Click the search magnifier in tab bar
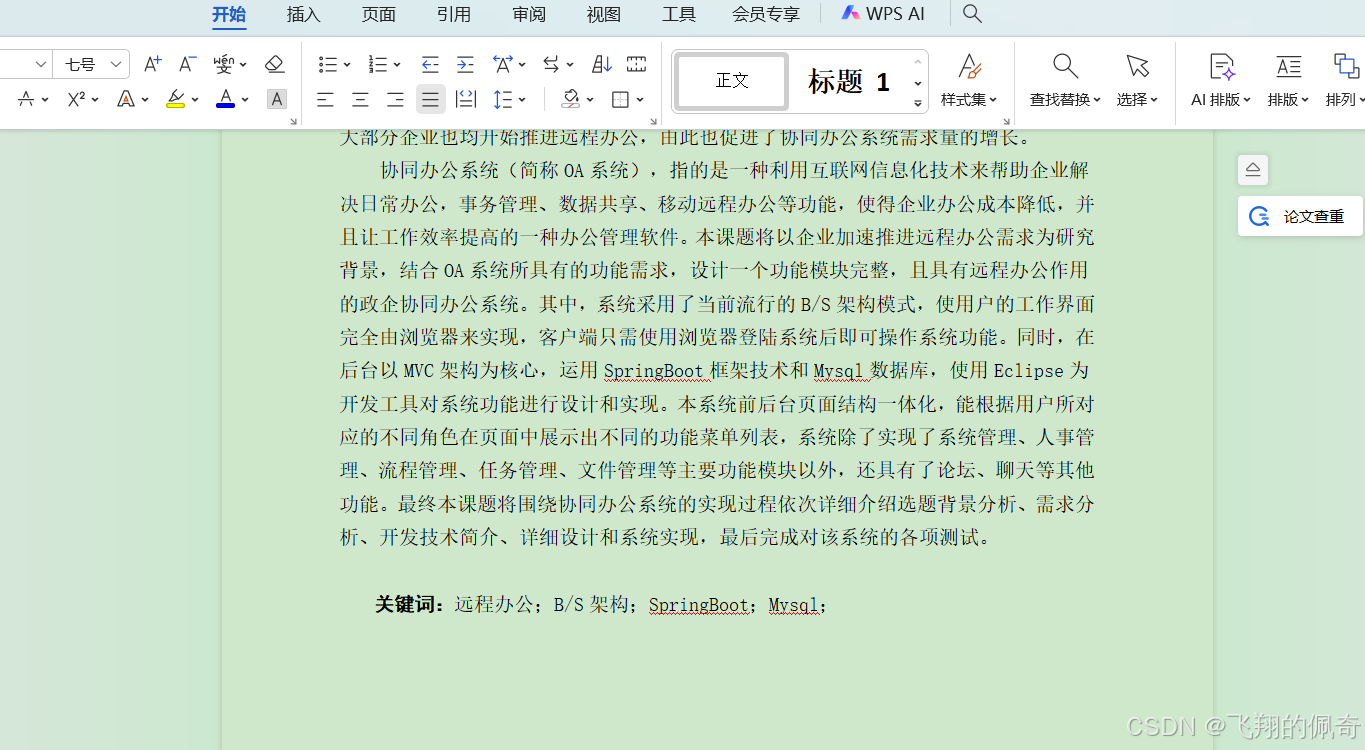The height and width of the screenshot is (750, 1365). tap(972, 14)
